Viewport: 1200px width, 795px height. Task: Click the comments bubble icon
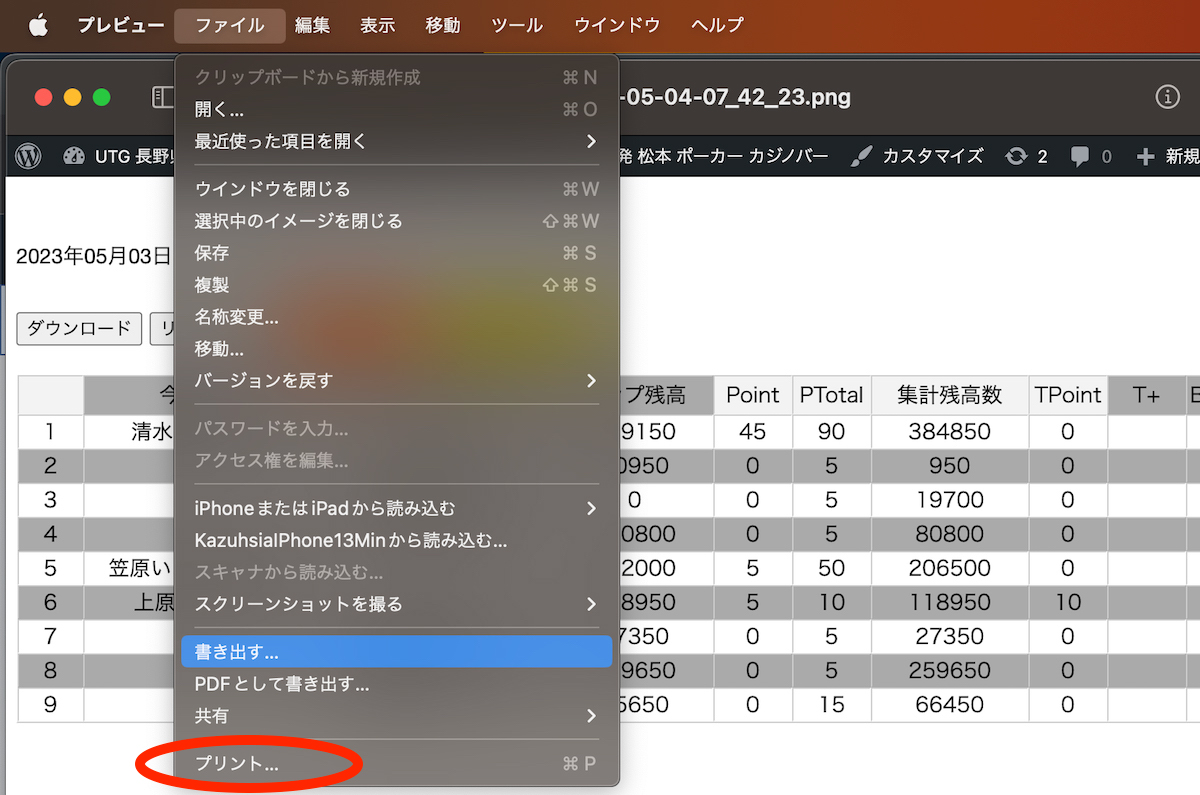click(1079, 156)
